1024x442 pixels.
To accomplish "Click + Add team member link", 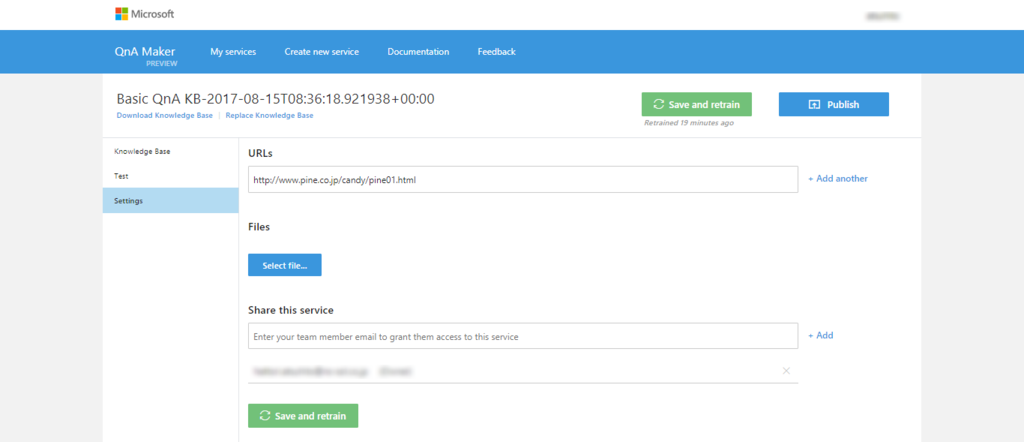I will [821, 335].
